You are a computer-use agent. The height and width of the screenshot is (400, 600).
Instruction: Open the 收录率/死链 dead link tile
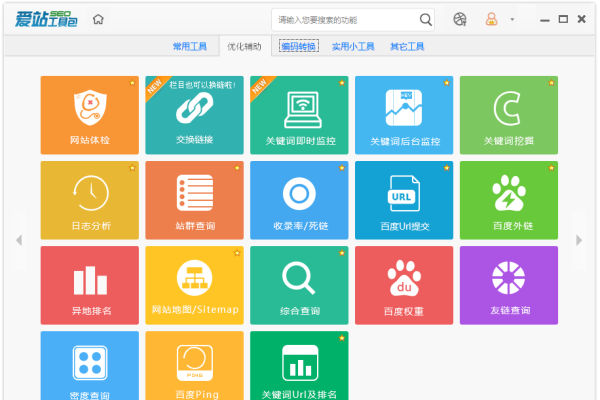(299, 200)
